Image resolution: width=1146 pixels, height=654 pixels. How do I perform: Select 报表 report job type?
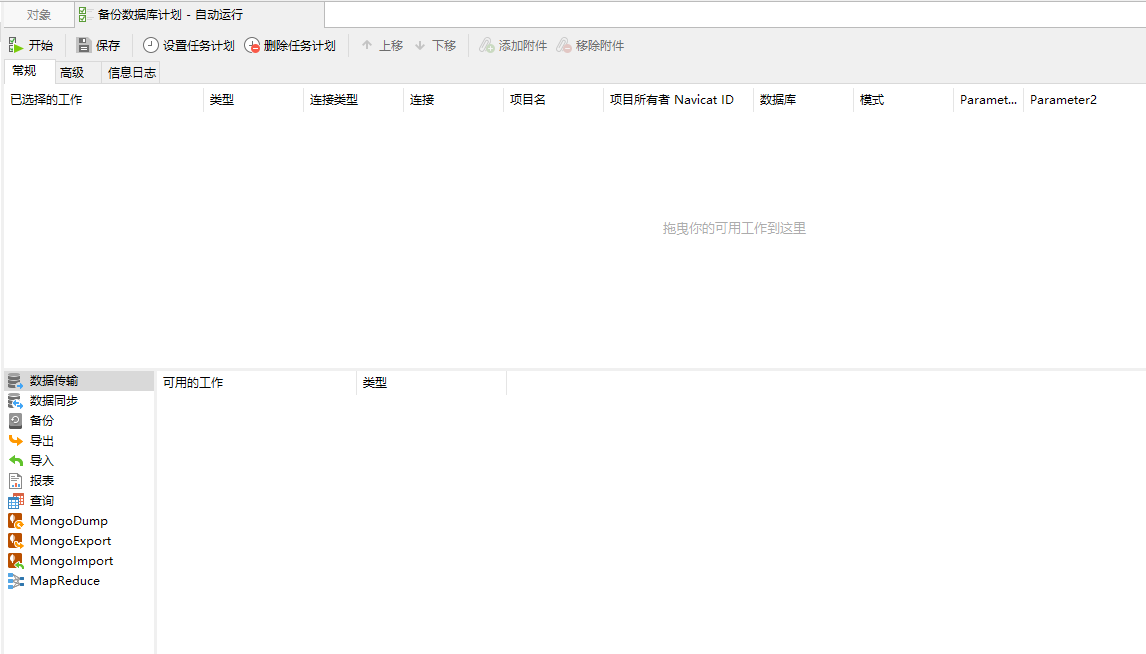[42, 481]
